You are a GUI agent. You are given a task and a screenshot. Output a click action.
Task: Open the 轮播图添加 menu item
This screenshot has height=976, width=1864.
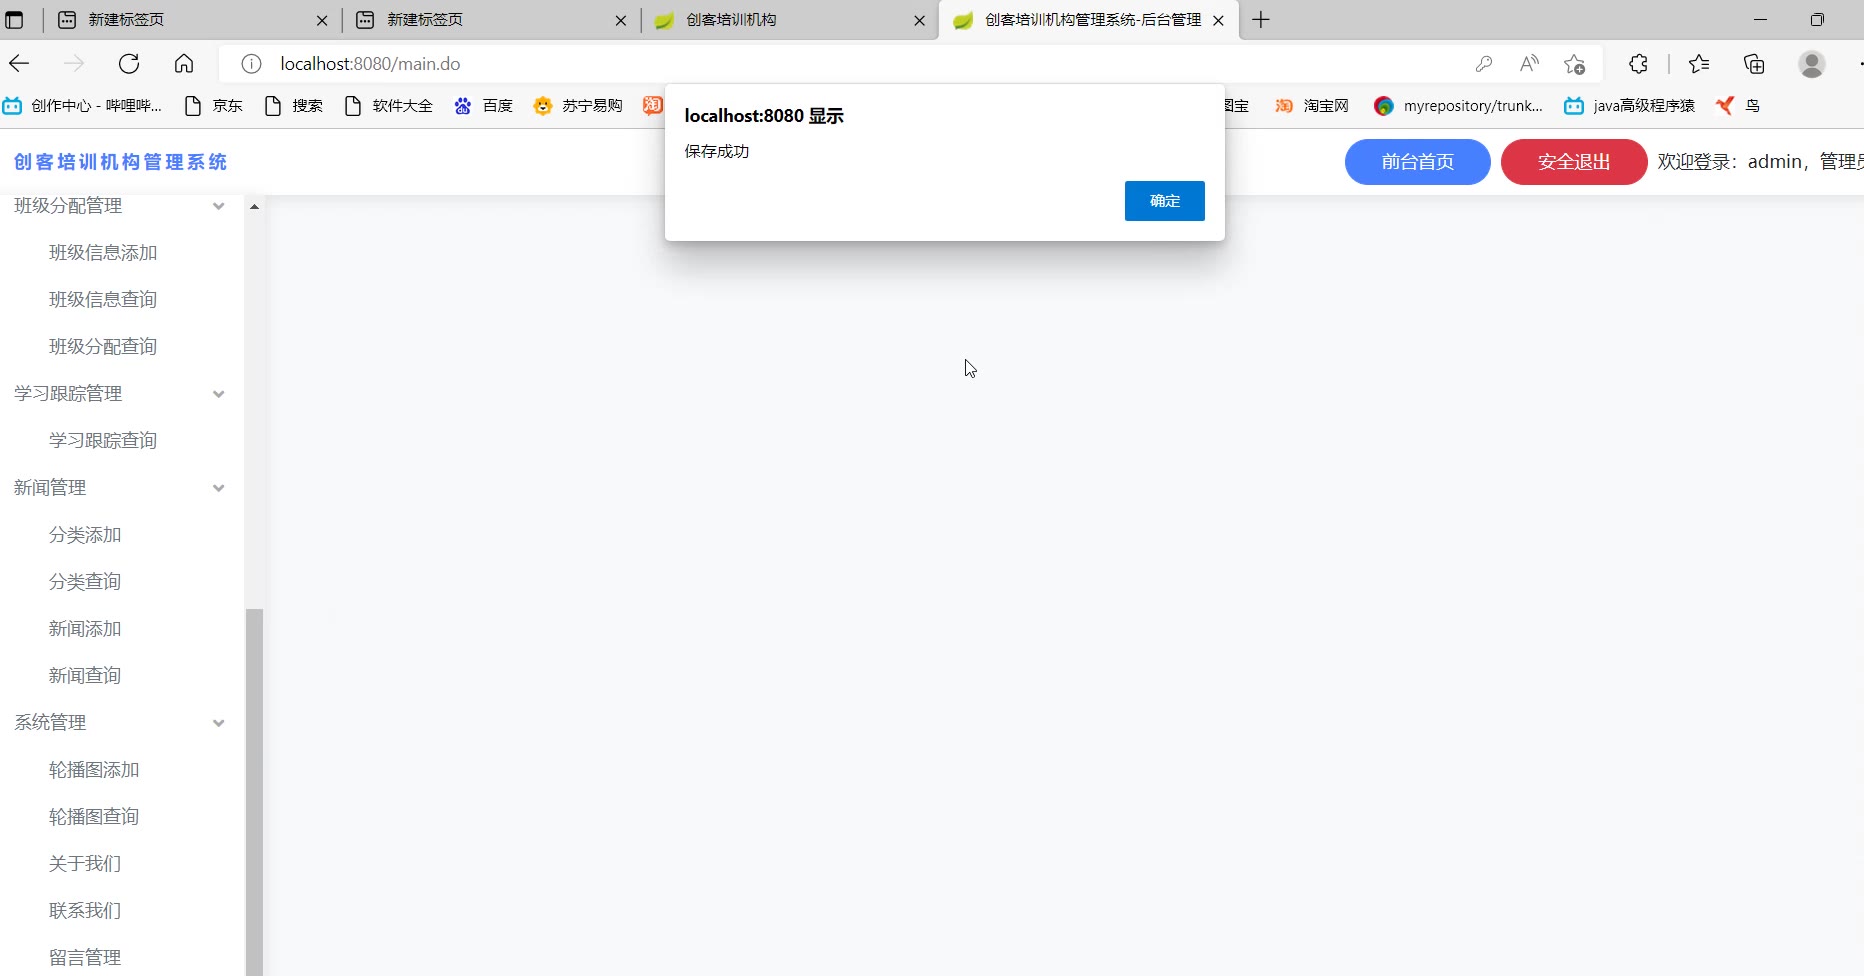[94, 770]
